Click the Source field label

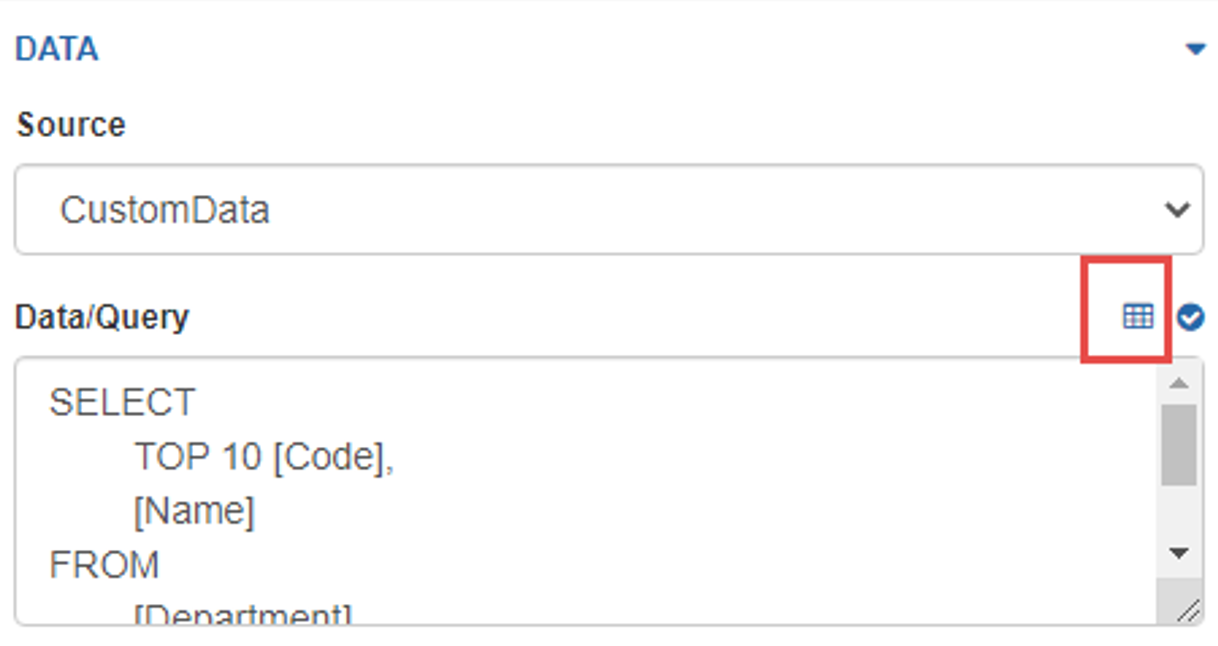pos(71,125)
